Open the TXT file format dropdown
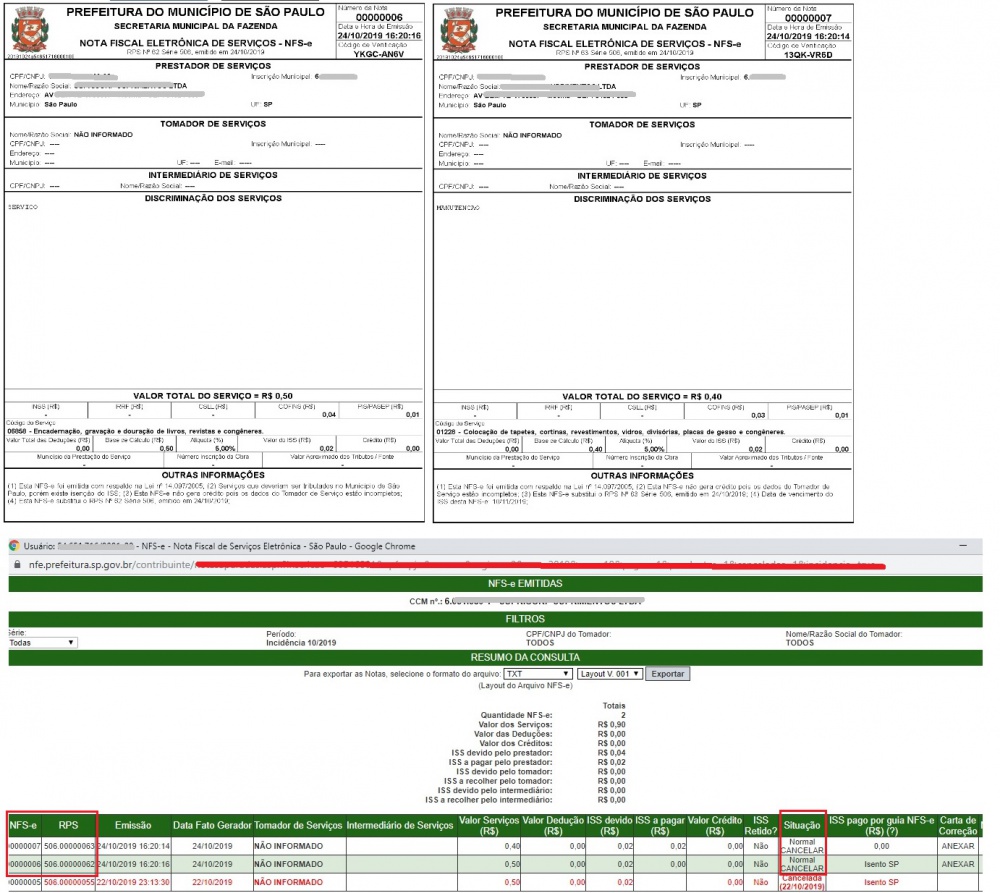Viewport: 1000px width, 893px height. point(538,674)
